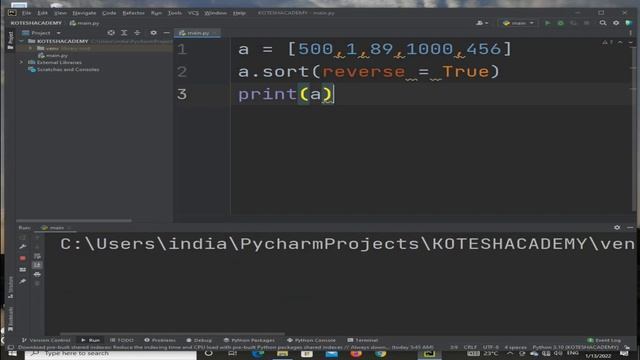Collapse the KOTESHACADEMY project root
640x360 pixels.
tap(22, 41)
